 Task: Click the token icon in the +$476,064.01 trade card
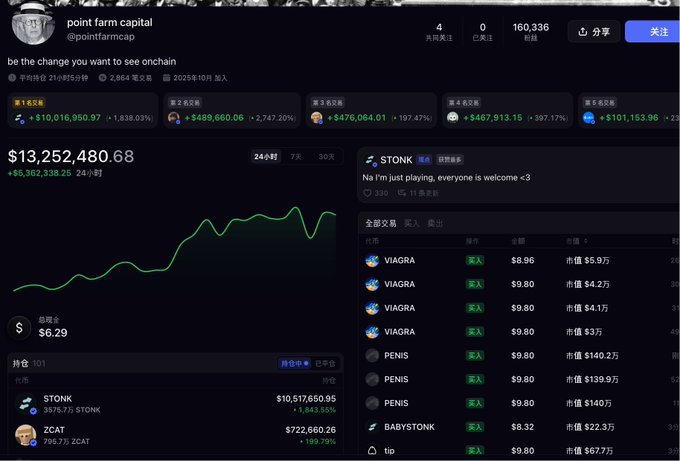[317, 118]
